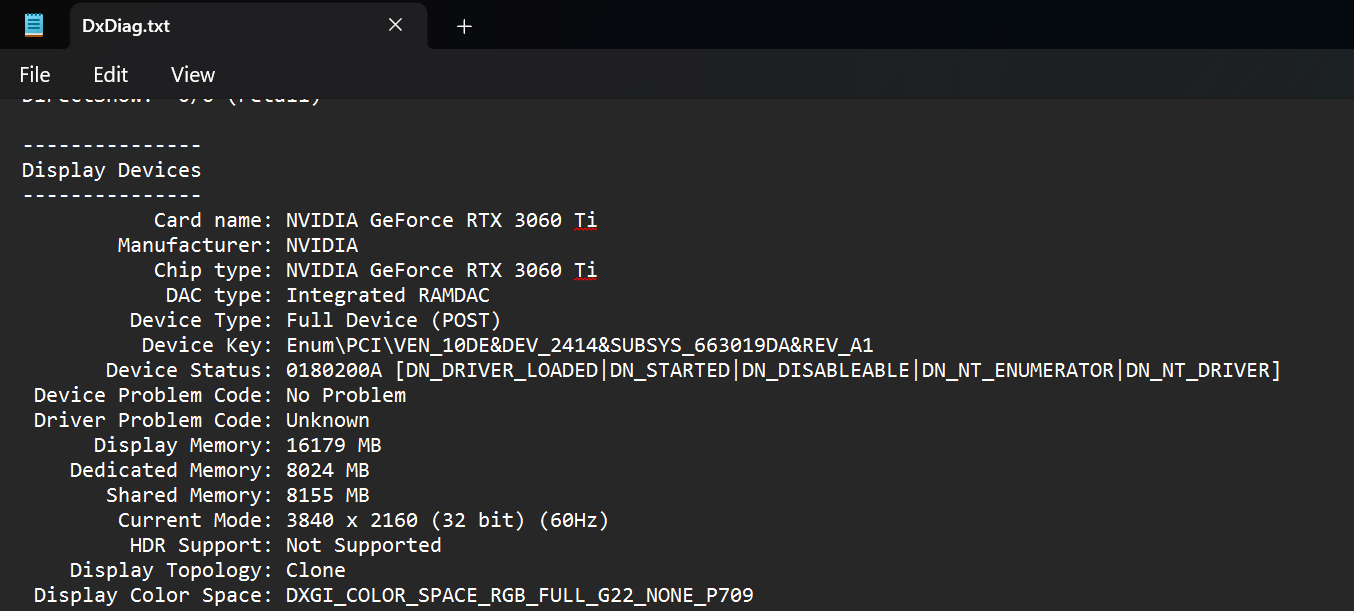Click the "Integrated RAMDAC" value

pyautogui.click(x=388, y=295)
